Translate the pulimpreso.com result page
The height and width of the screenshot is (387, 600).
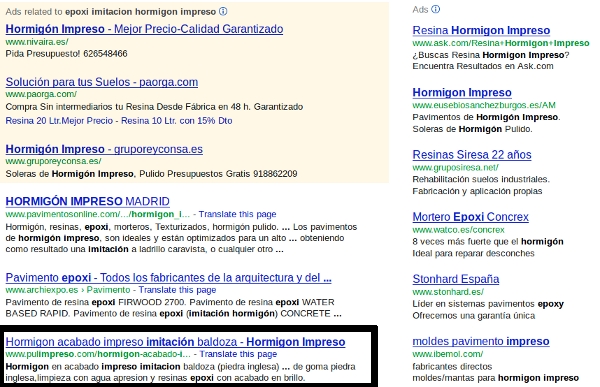click(x=238, y=354)
